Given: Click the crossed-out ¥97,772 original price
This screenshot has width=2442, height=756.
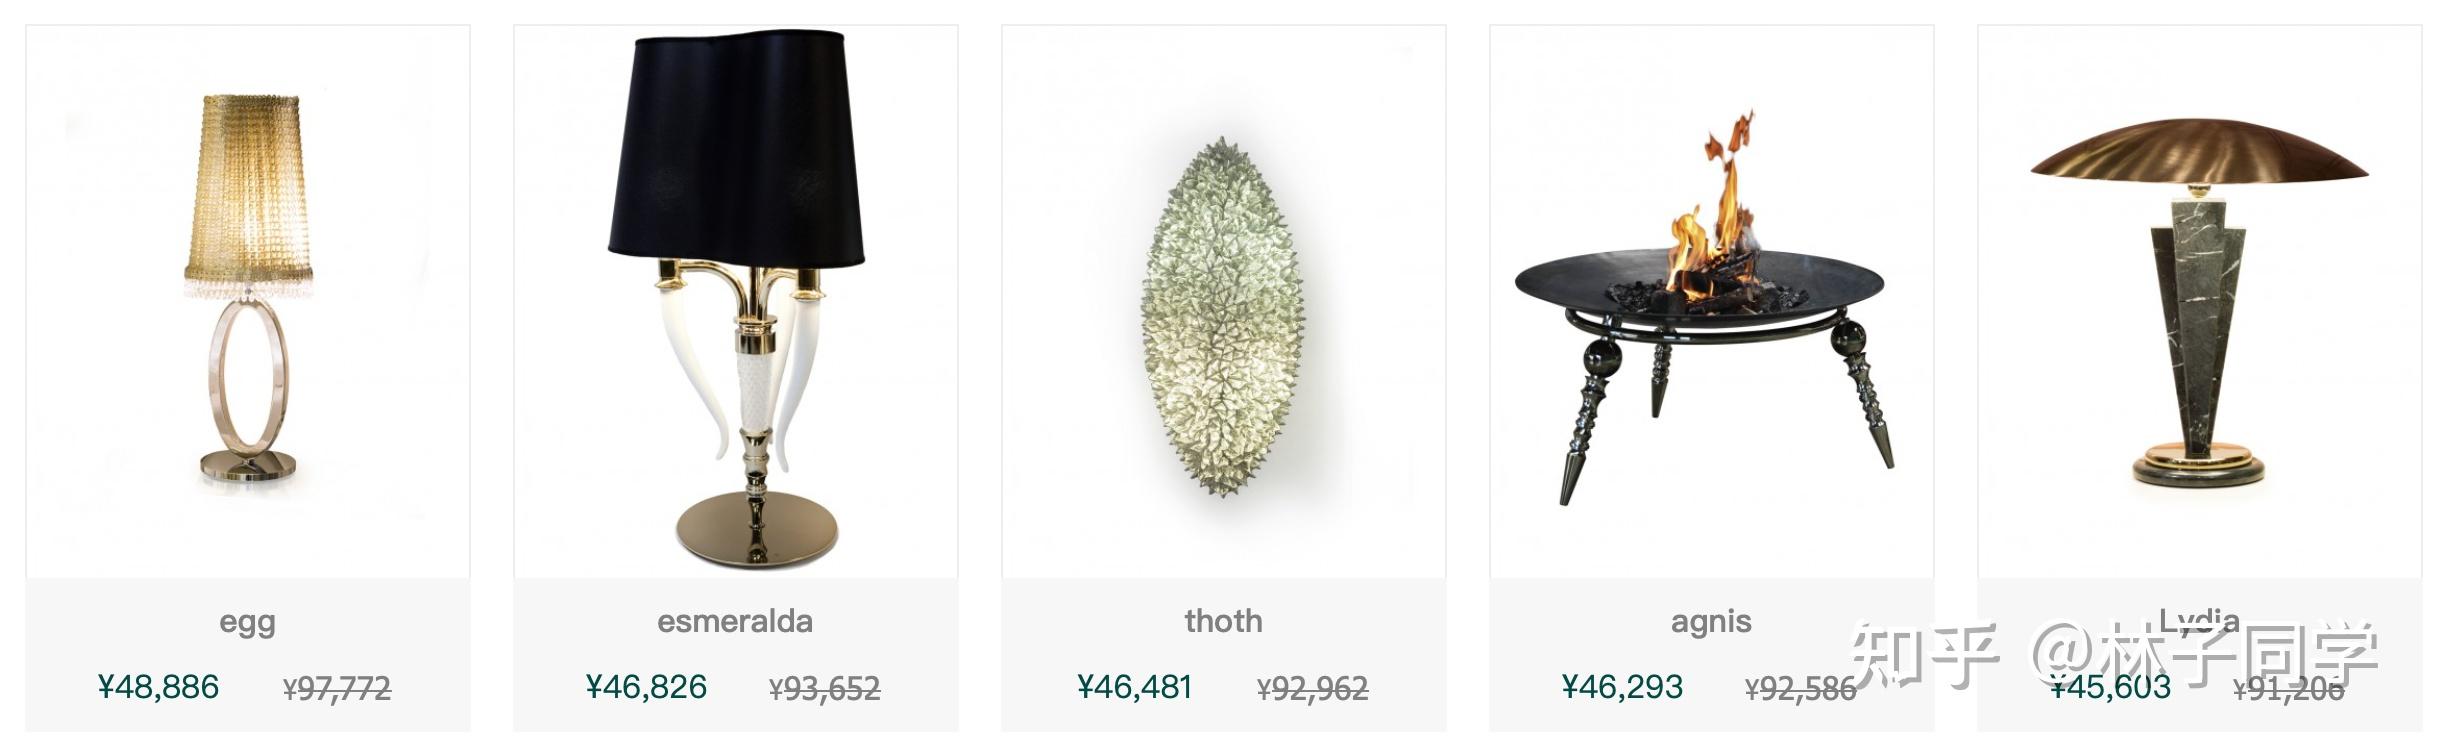Looking at the screenshot, I should [337, 689].
